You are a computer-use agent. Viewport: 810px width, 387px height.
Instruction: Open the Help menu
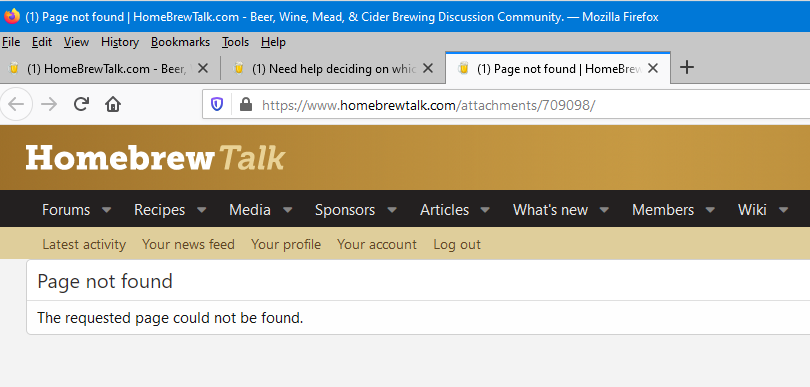[273, 42]
